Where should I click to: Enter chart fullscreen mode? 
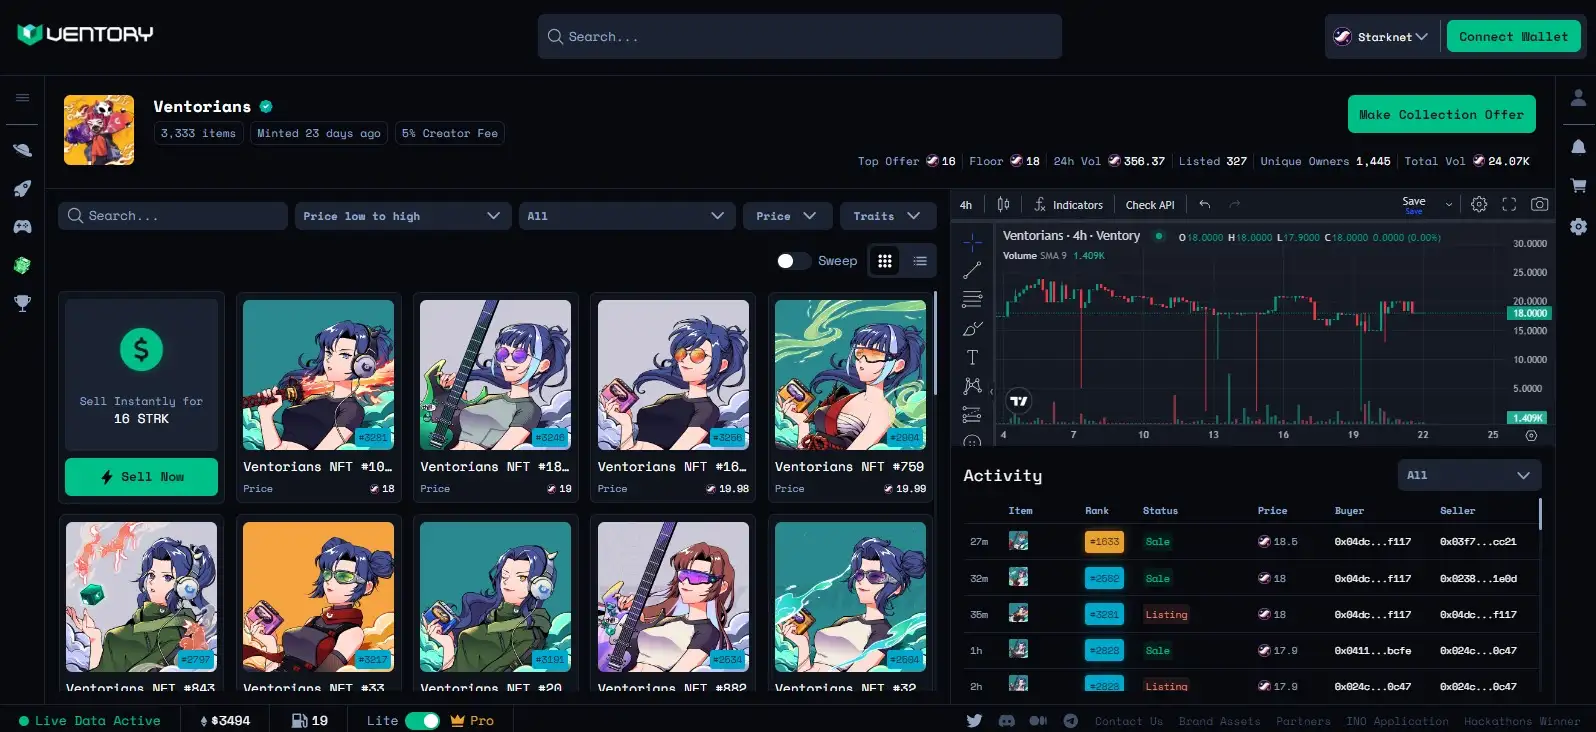point(1509,204)
